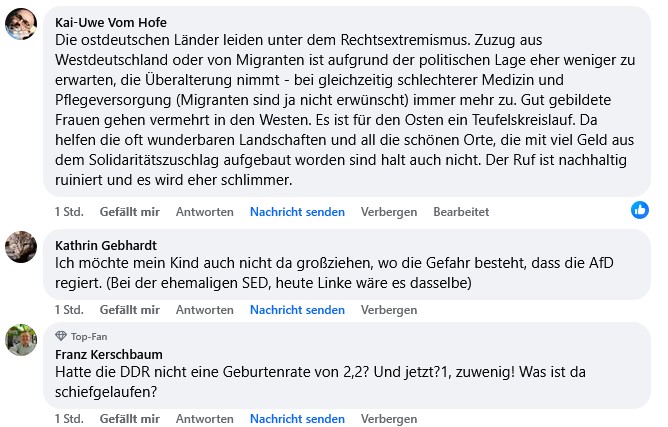Open Kai-Uwe Vom Hofe's profile name link

[112, 21]
